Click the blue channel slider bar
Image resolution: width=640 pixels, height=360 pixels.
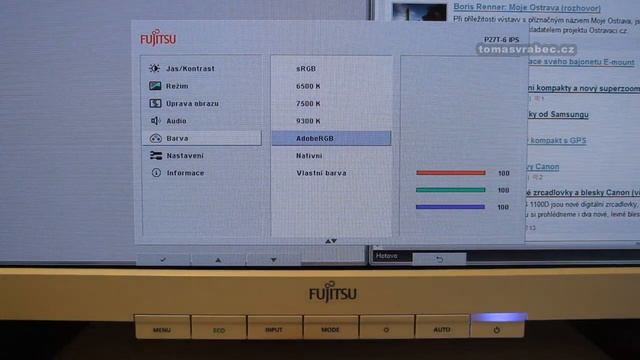pyautogui.click(x=450, y=207)
